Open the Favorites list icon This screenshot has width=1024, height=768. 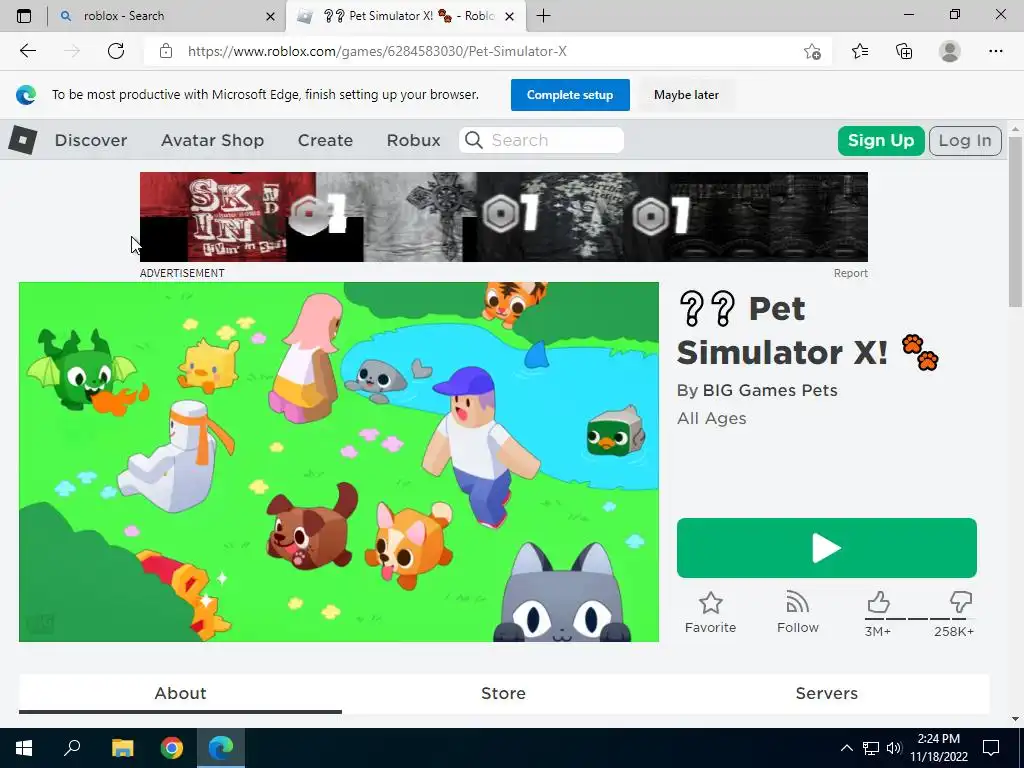860,51
